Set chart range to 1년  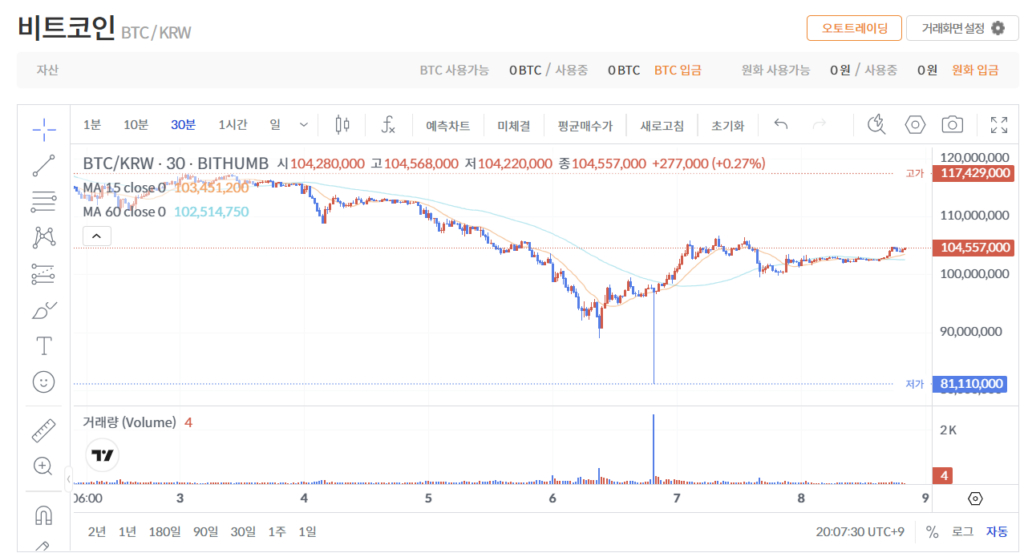[x=127, y=532]
